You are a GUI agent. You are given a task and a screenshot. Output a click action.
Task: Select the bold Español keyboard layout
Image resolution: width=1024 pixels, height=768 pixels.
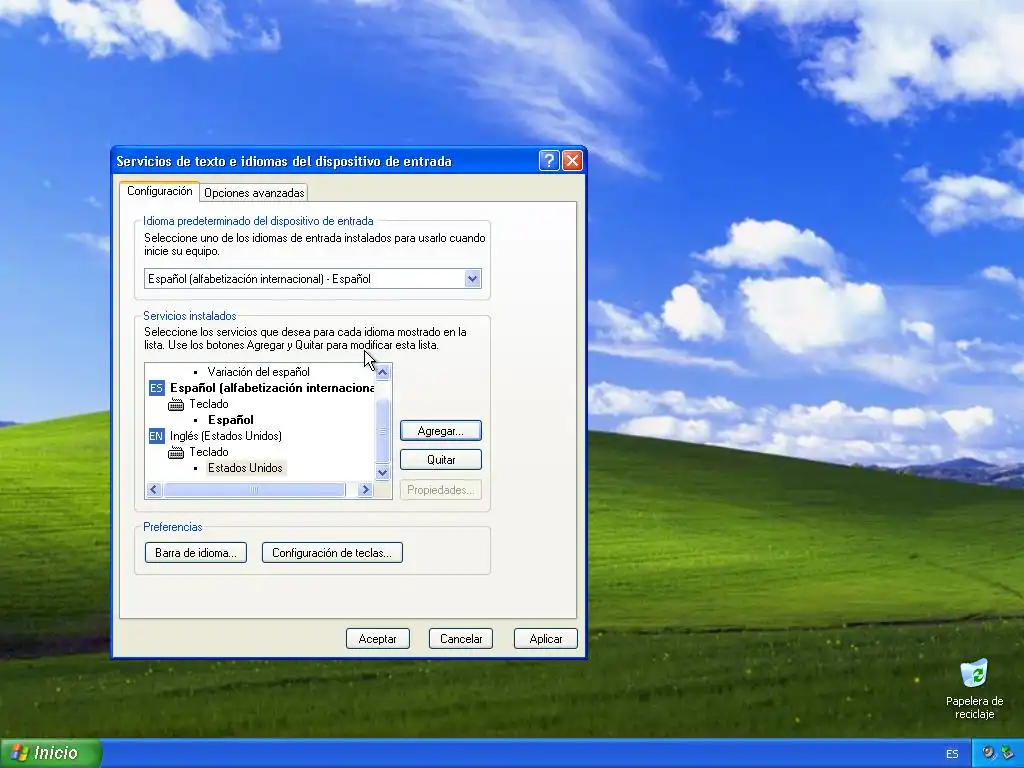coord(231,420)
